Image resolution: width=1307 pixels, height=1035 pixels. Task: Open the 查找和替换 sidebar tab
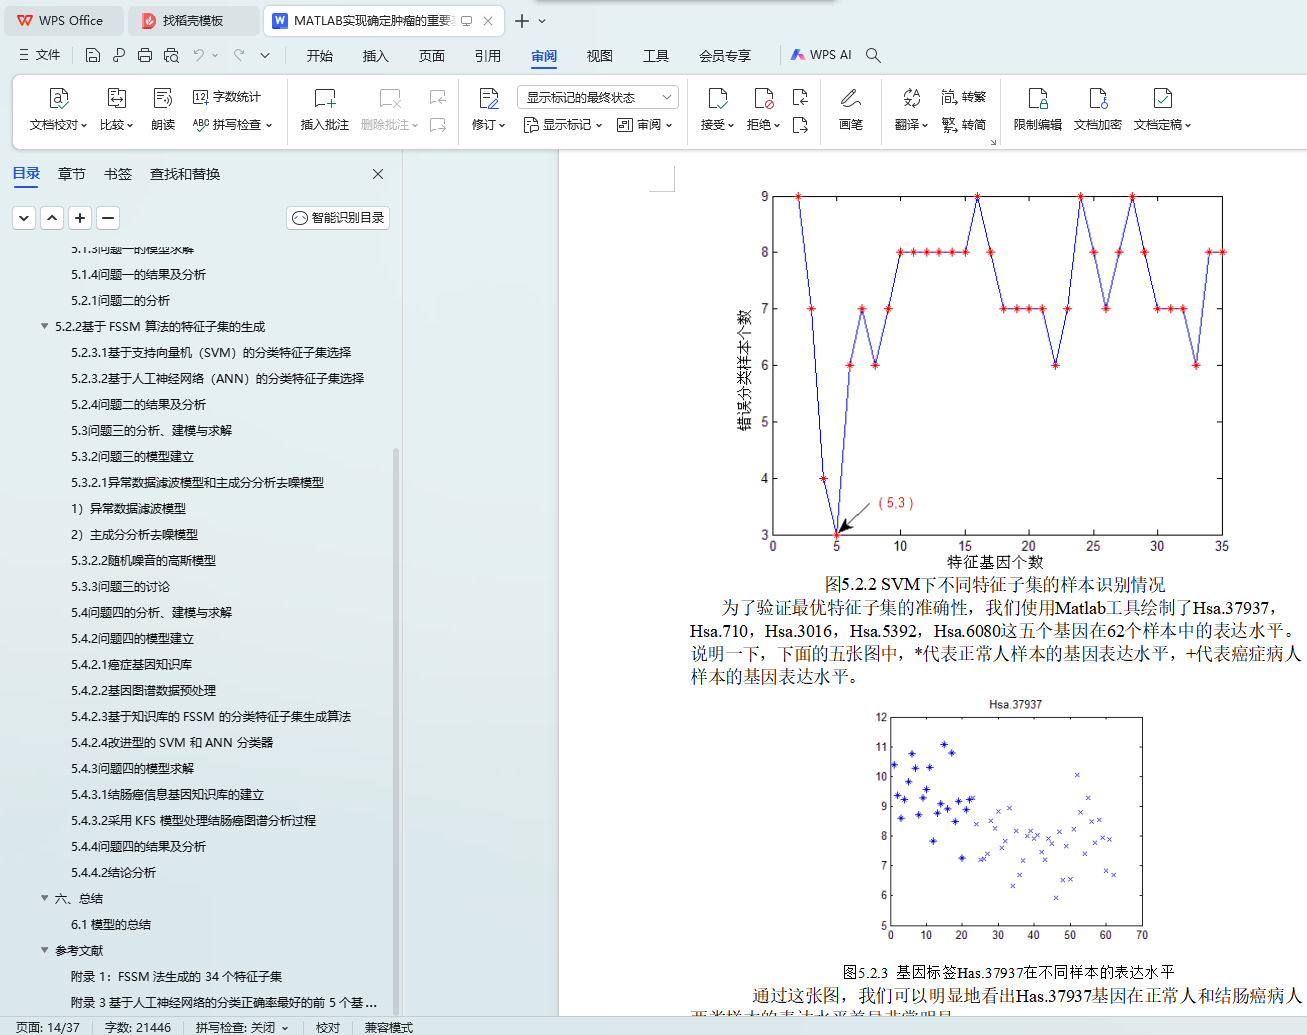pos(185,174)
